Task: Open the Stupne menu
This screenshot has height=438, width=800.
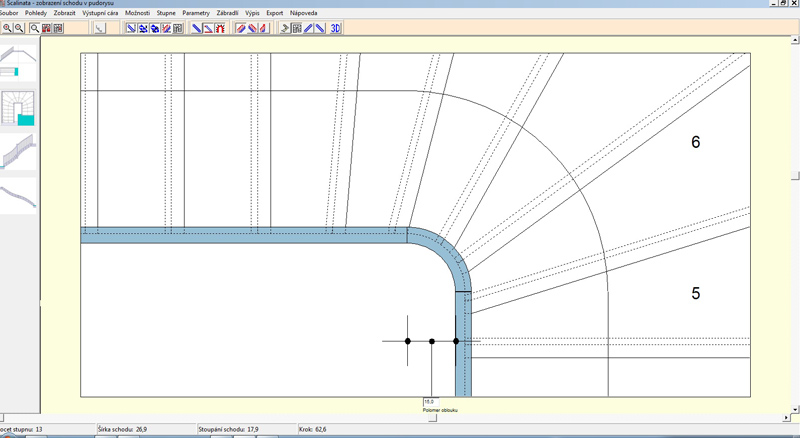Action: pos(166,13)
